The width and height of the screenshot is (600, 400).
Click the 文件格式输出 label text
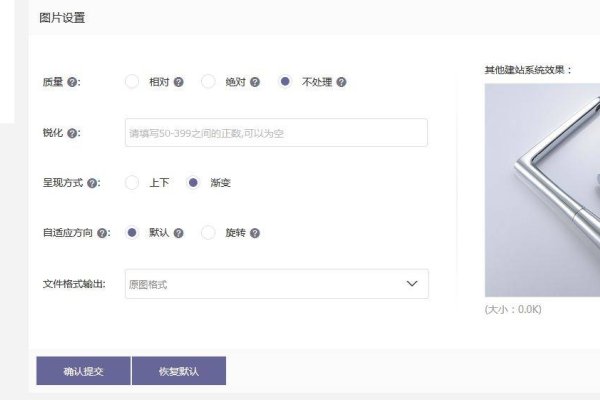(74, 284)
